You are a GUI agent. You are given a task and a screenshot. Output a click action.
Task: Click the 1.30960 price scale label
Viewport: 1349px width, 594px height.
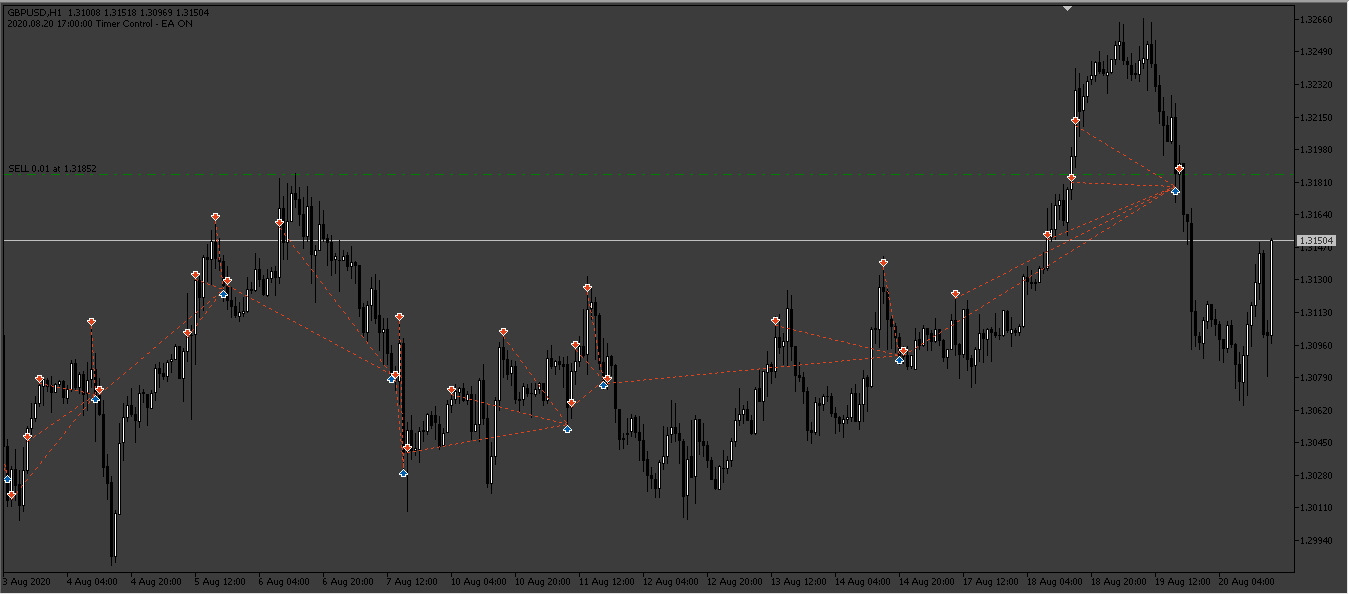(1317, 346)
